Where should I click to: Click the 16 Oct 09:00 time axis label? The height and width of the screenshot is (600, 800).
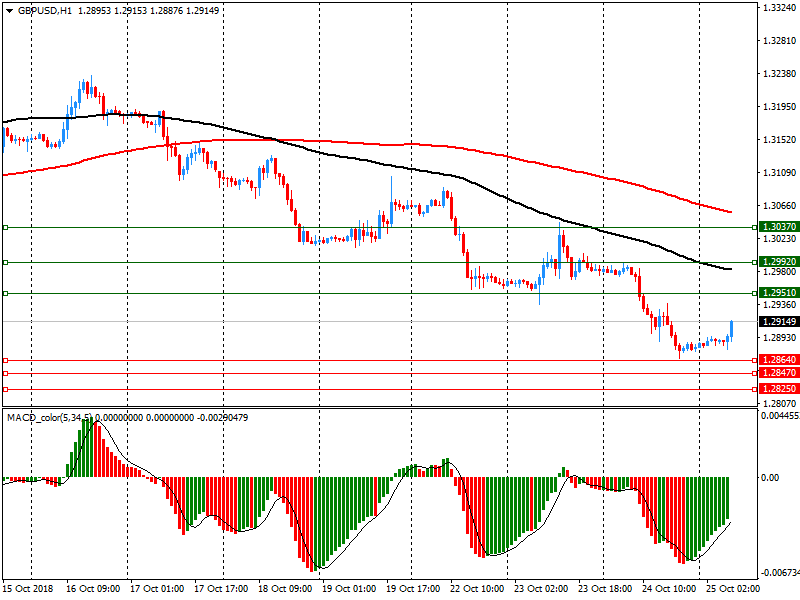[95, 590]
